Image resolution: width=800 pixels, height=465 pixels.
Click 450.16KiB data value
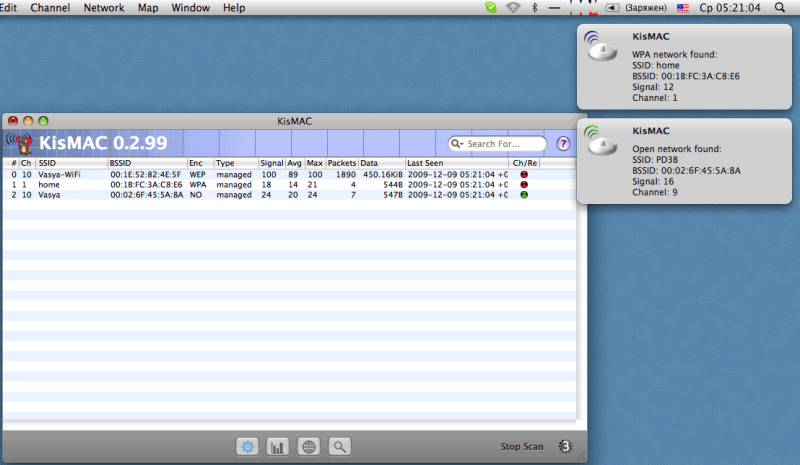point(383,175)
